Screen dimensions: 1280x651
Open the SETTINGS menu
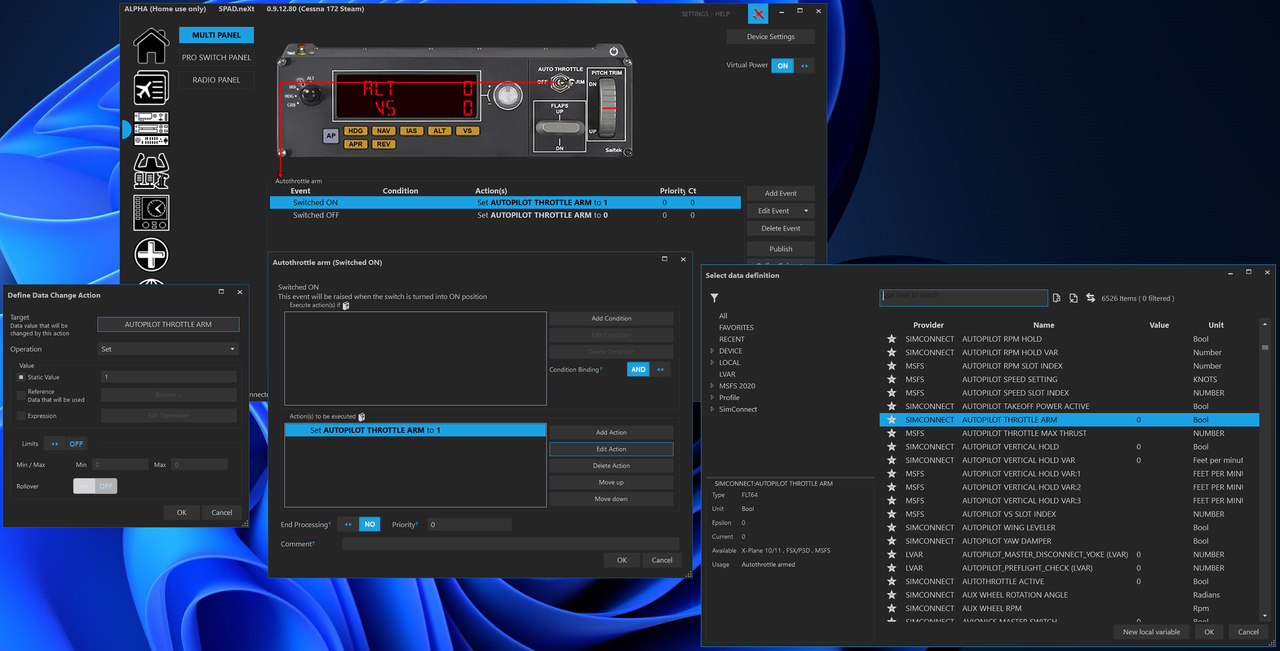695,15
